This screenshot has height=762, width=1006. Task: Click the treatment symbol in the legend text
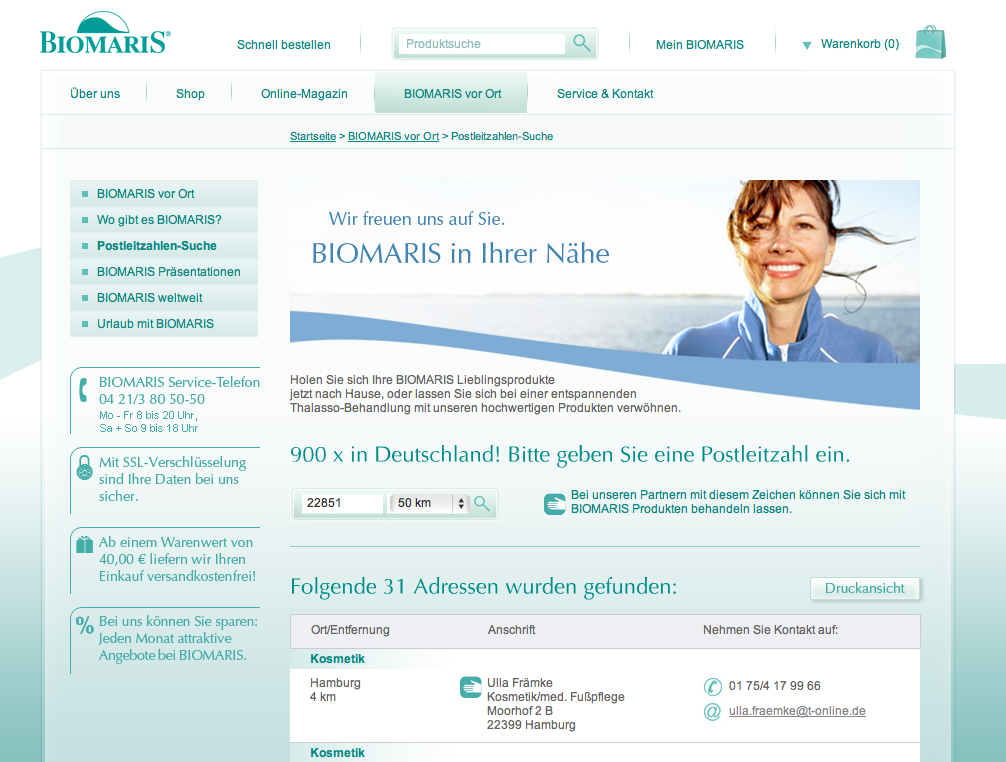coord(554,504)
